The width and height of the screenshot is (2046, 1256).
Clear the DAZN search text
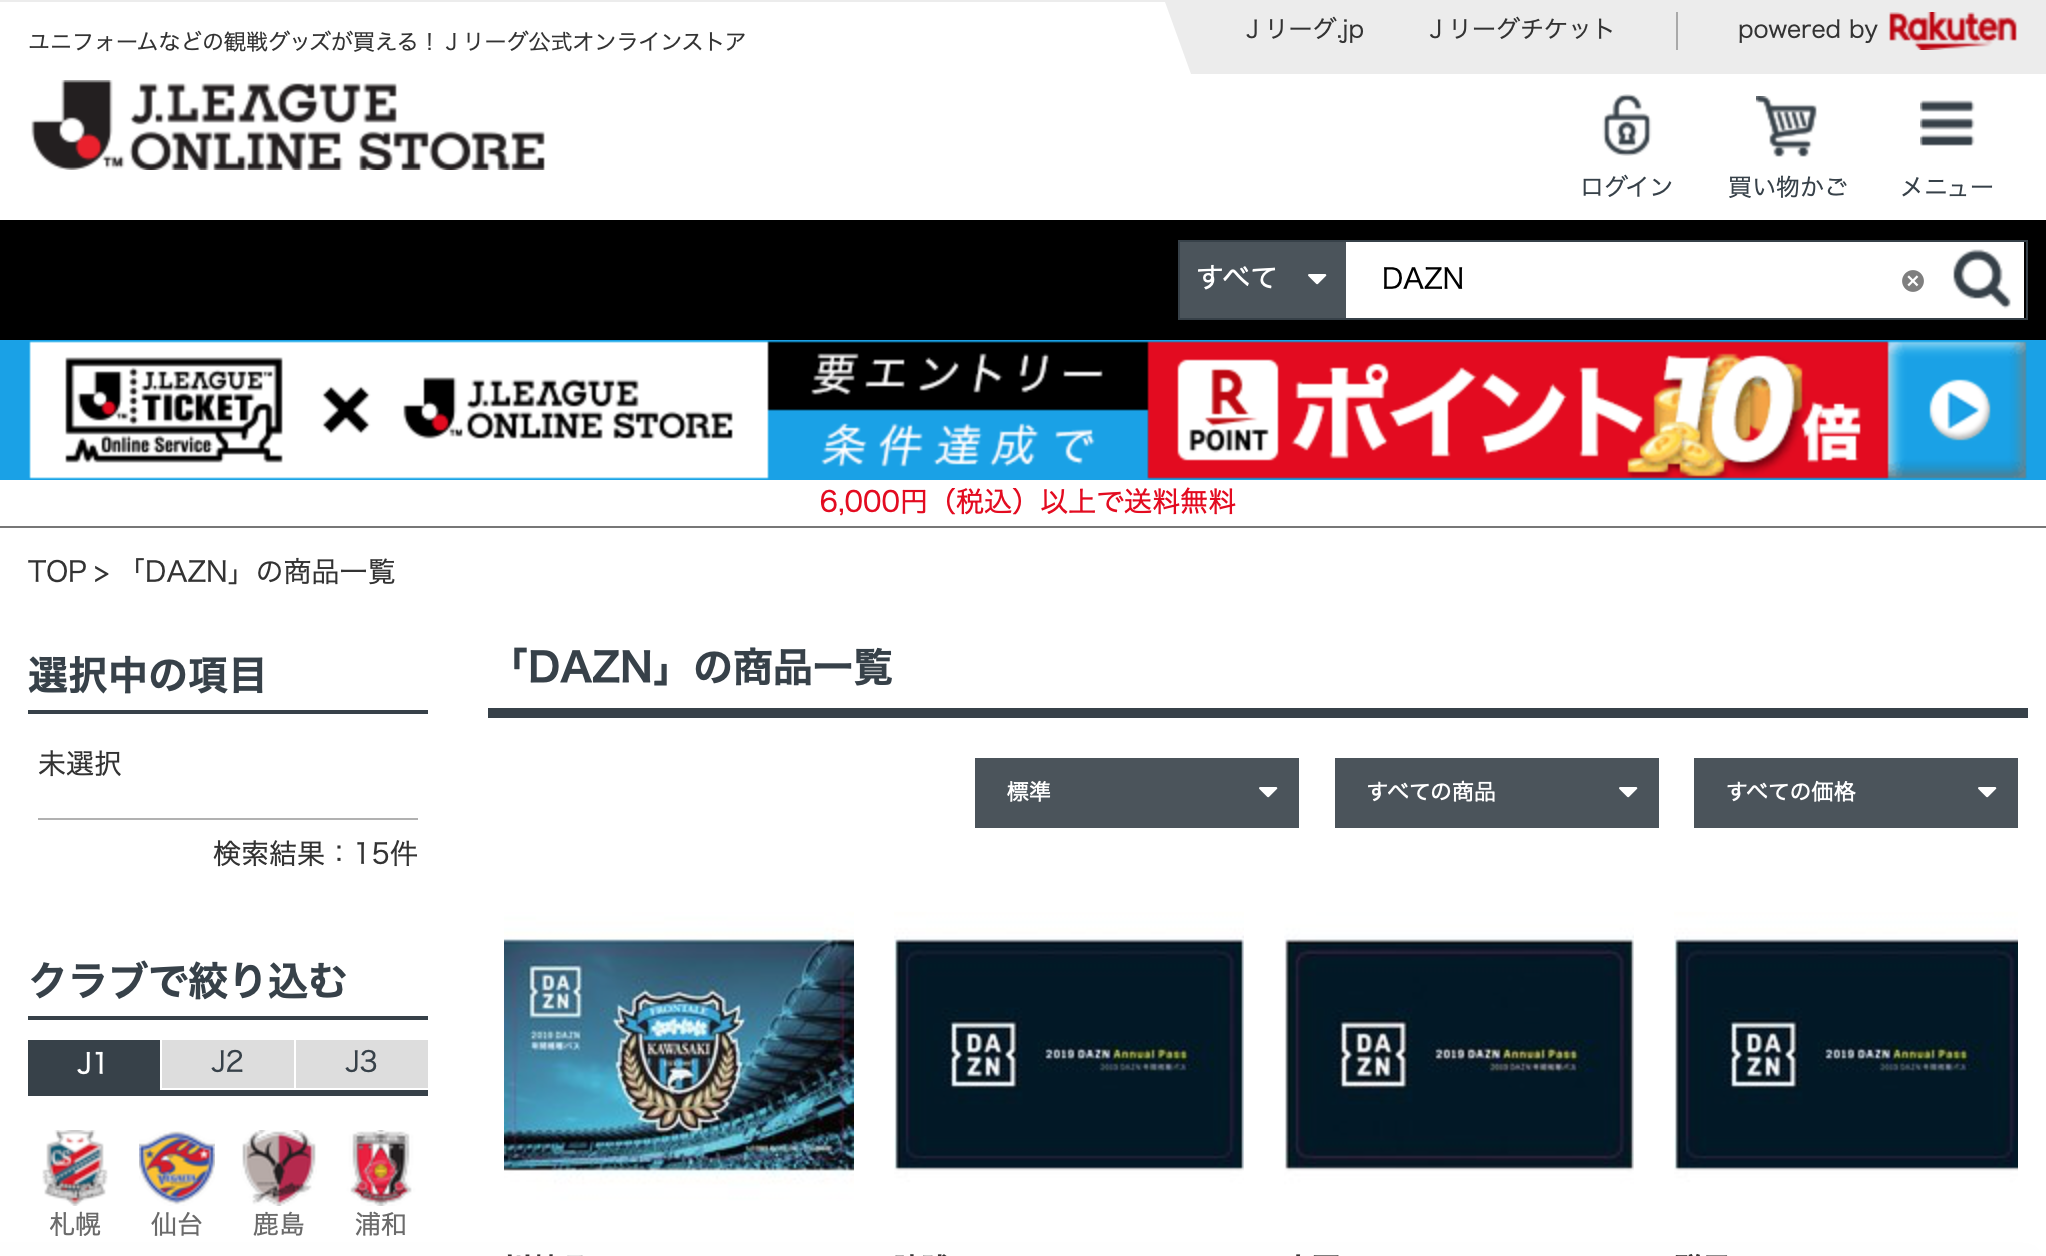tap(1912, 281)
